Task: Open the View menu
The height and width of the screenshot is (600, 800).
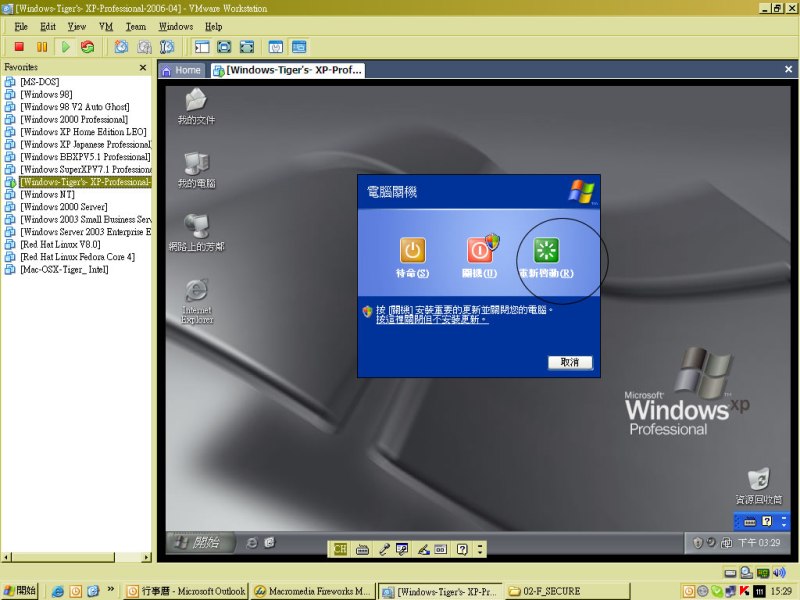Action: [77, 27]
